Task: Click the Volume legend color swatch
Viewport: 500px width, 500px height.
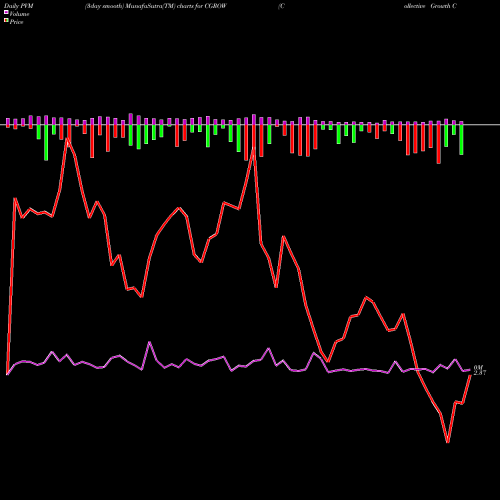Action: coord(6,12)
